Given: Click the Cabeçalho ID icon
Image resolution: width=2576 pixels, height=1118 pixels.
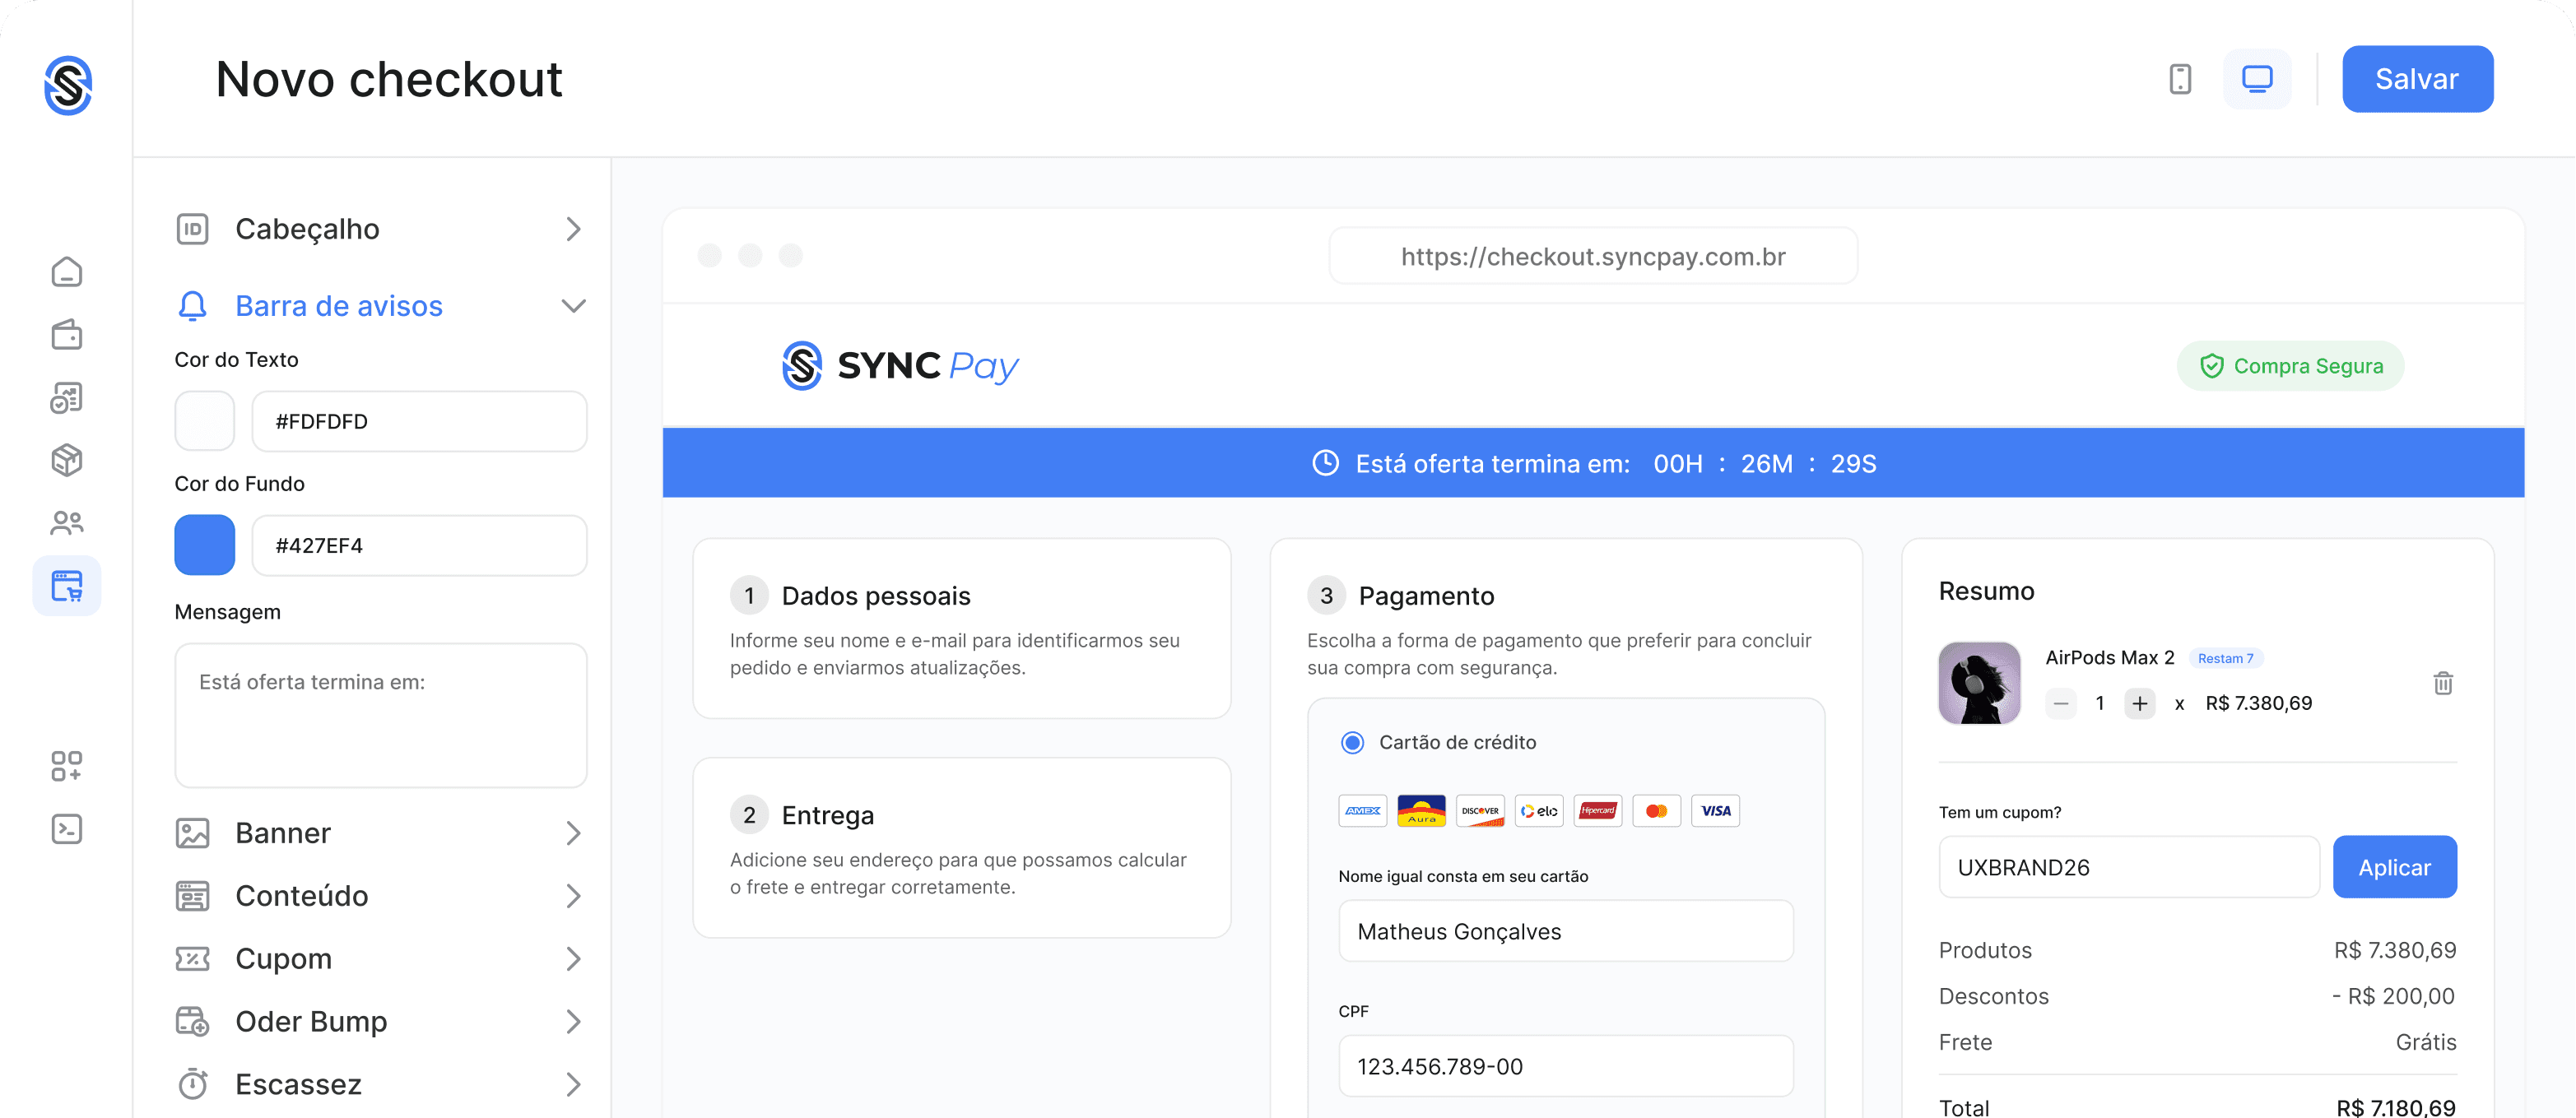Looking at the screenshot, I should coord(192,229).
